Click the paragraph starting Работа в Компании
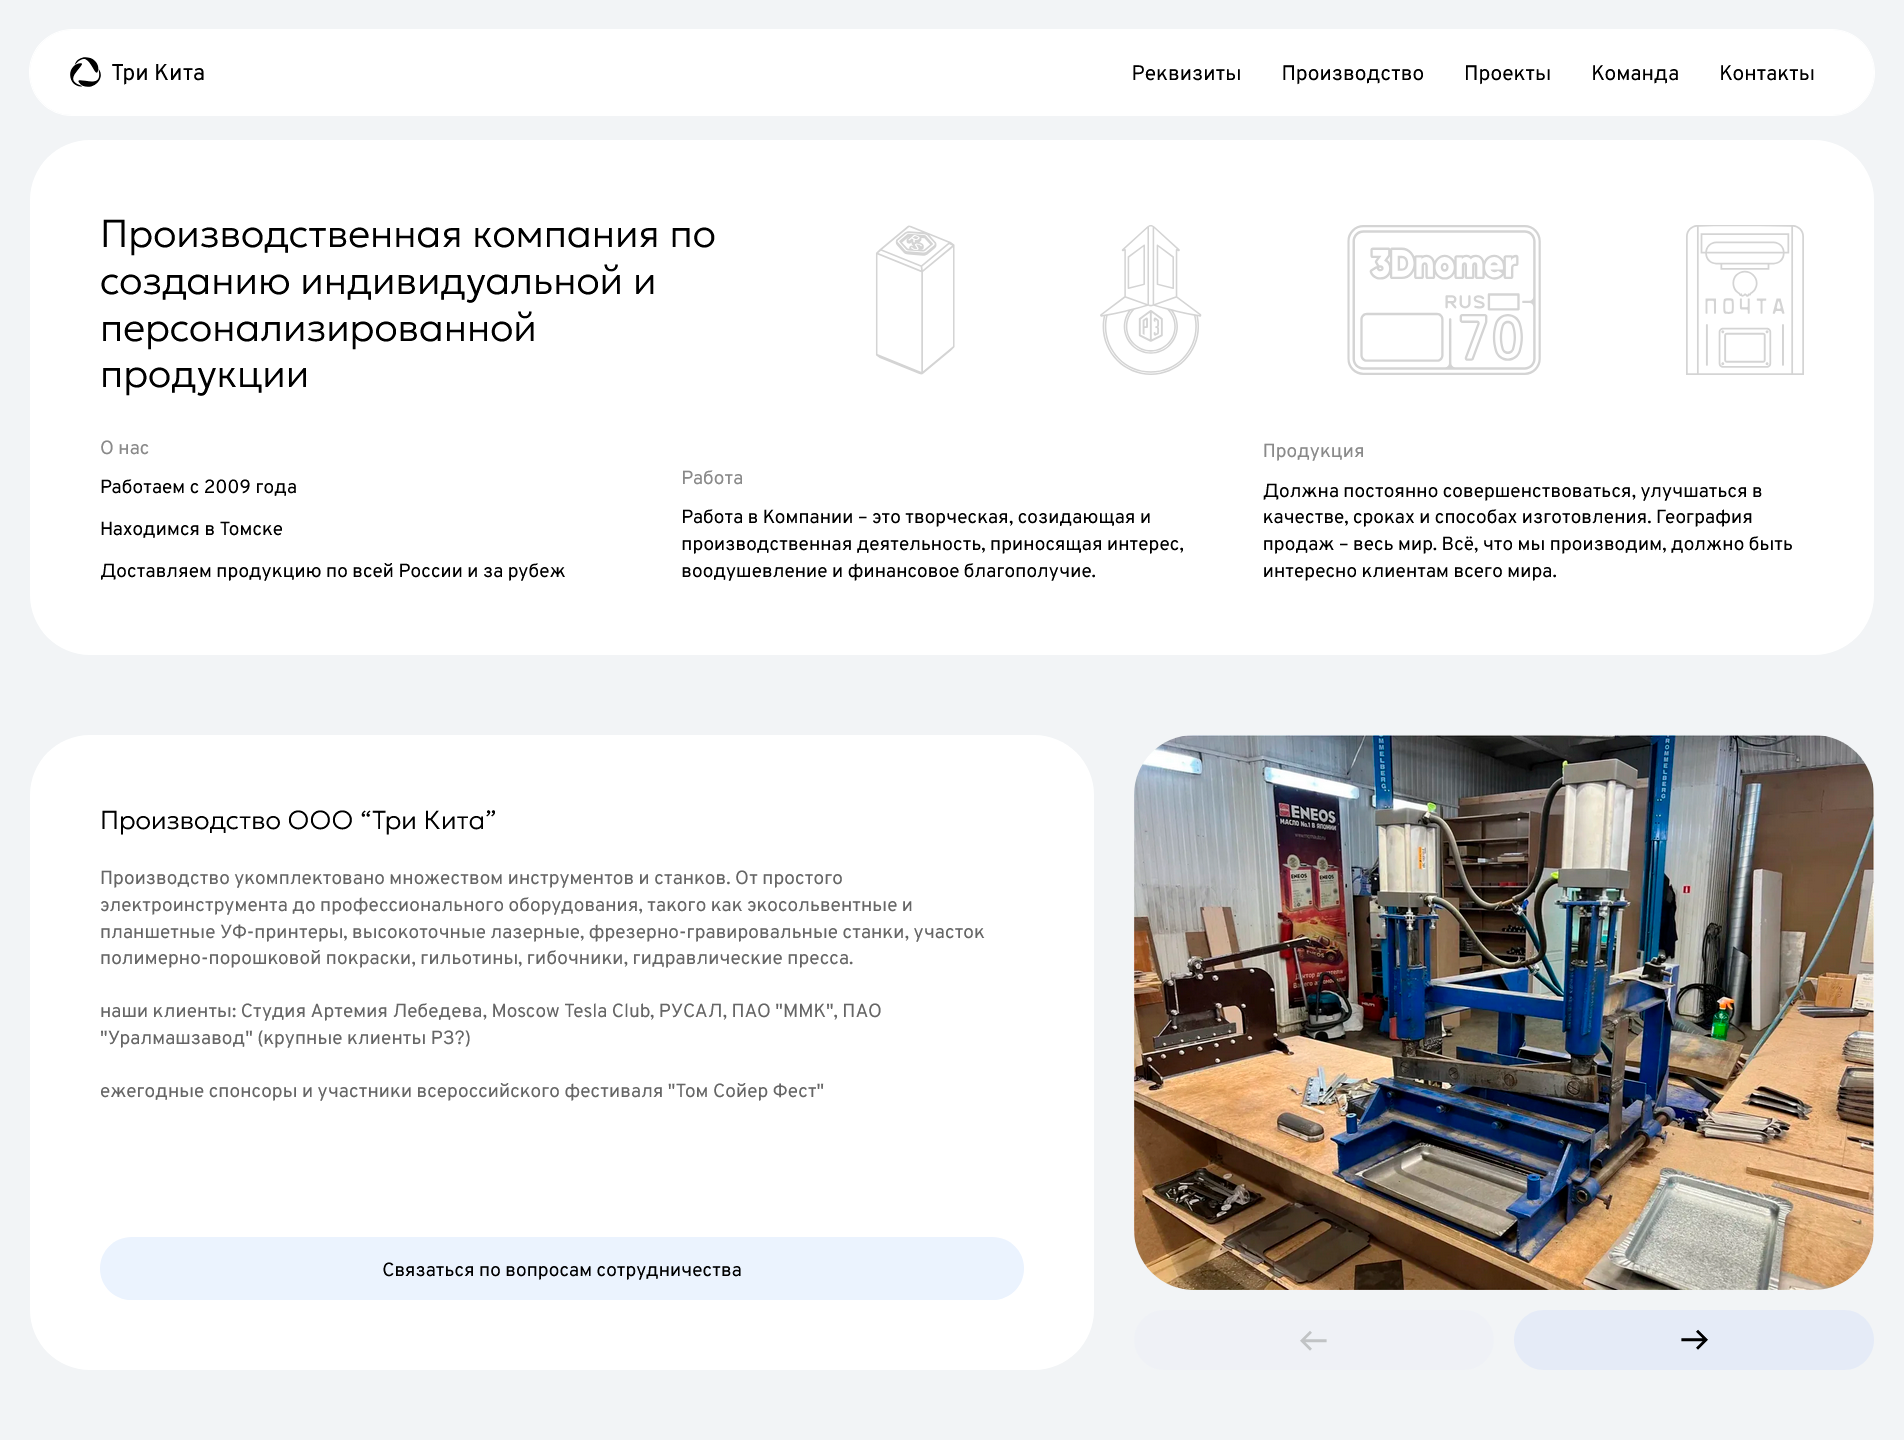The image size is (1904, 1440). tap(933, 544)
